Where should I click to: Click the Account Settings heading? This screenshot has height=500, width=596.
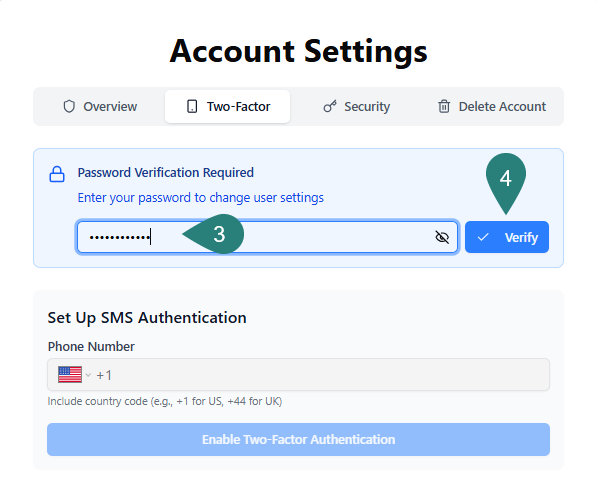[x=298, y=51]
